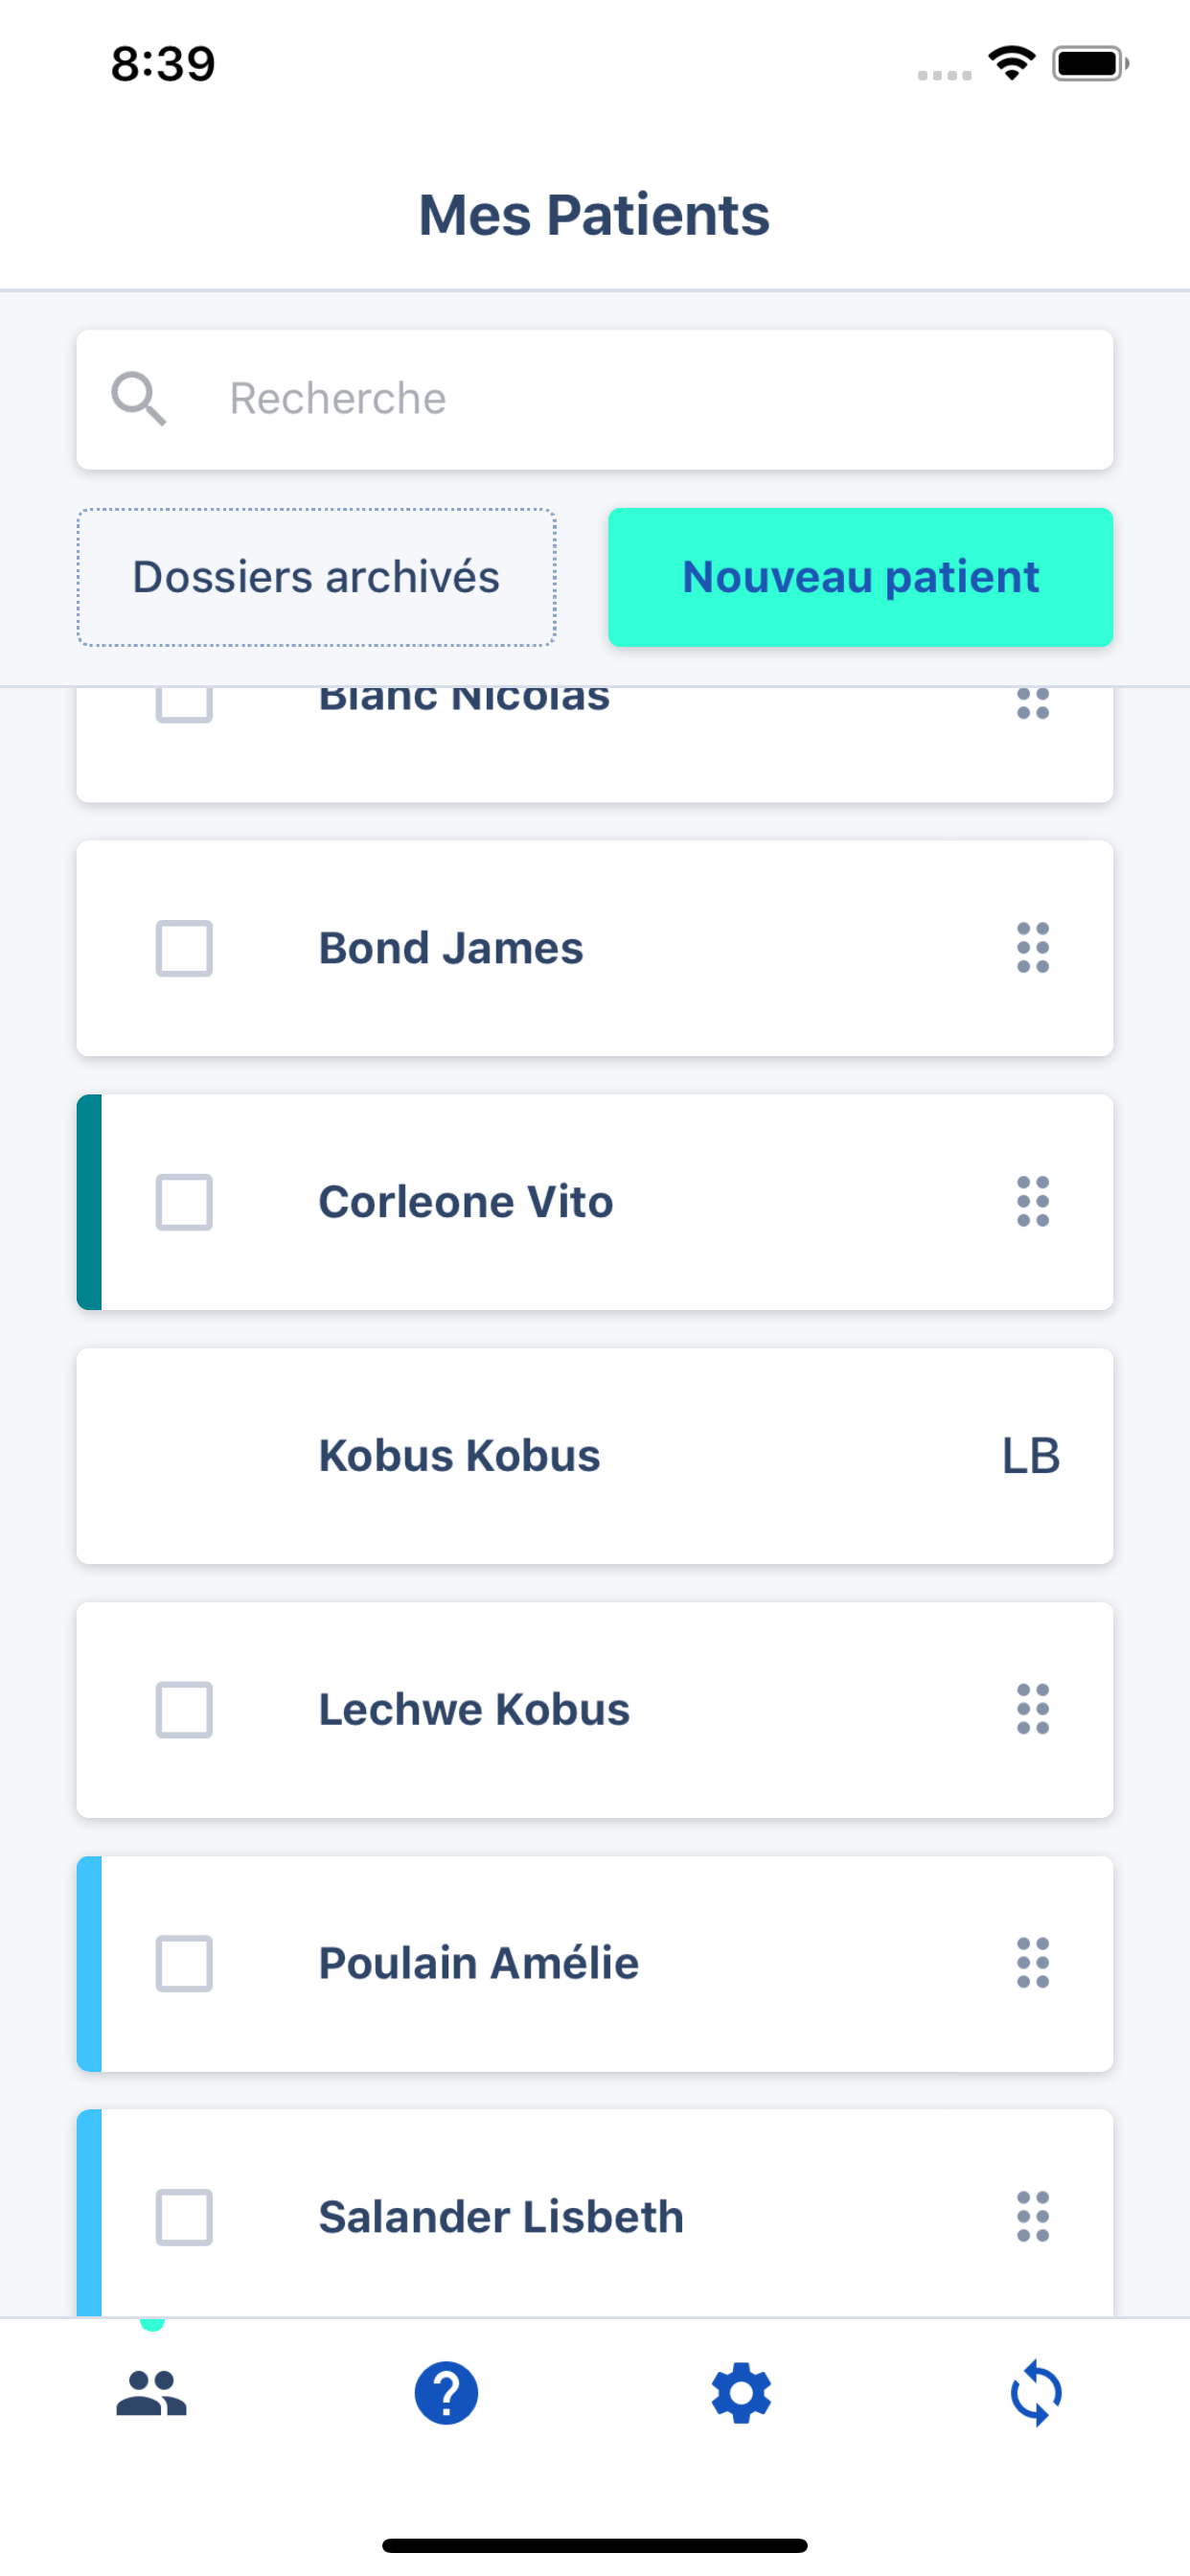Check the Bond James checkbox
Screen dimensions: 1190x2576
184,948
